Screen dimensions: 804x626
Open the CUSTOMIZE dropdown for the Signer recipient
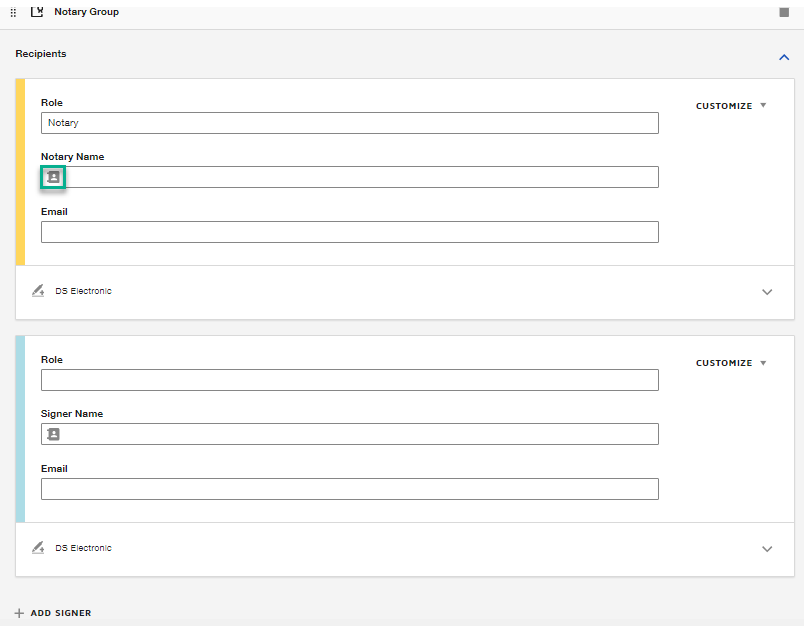pyautogui.click(x=731, y=362)
